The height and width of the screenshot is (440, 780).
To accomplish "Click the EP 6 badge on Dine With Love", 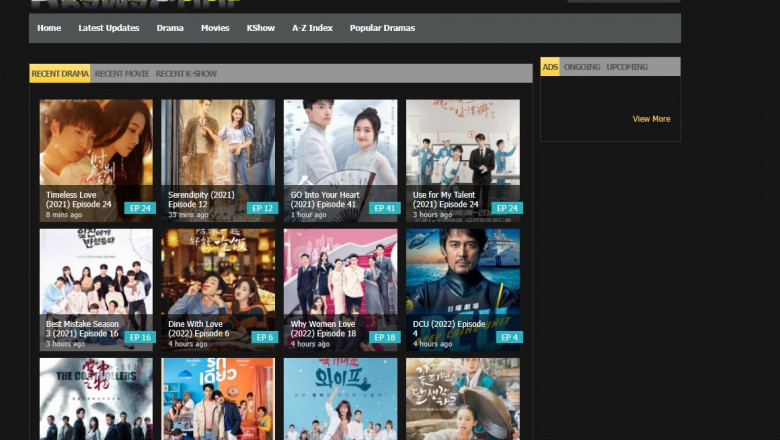I will (264, 338).
